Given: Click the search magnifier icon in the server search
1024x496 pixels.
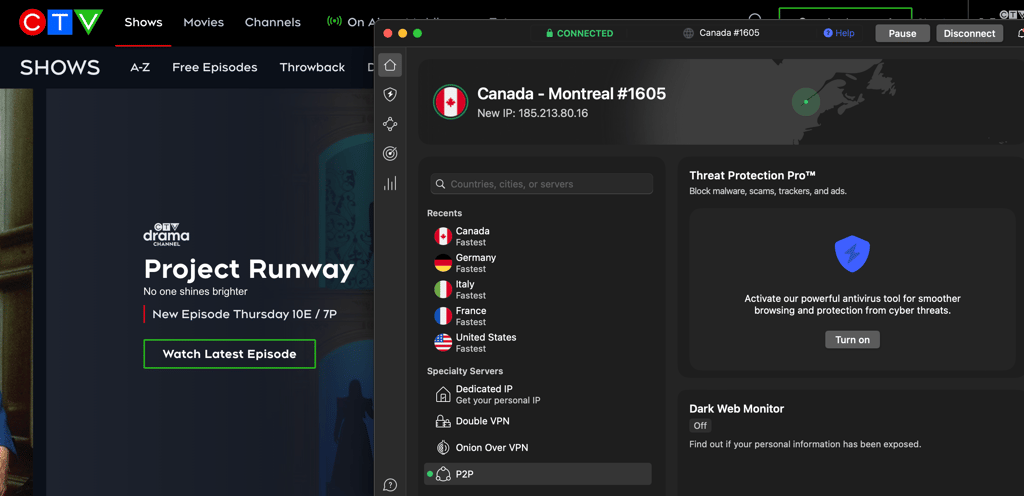Looking at the screenshot, I should pos(441,184).
